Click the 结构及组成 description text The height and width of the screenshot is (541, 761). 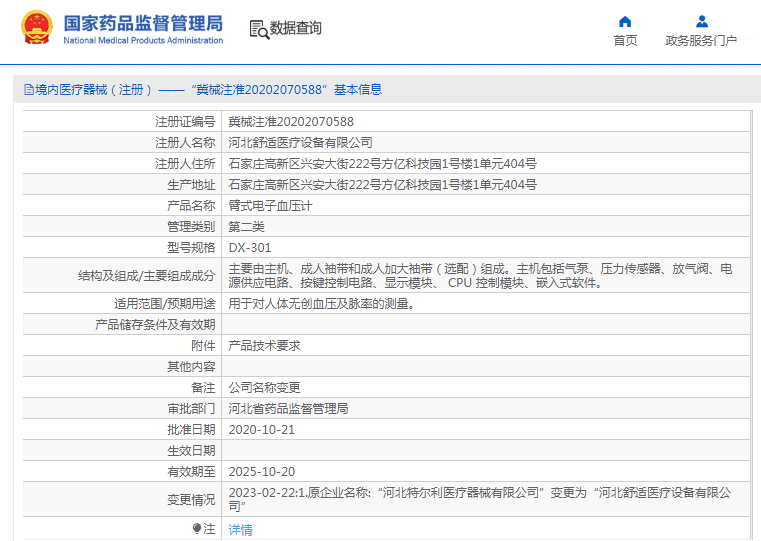480,276
